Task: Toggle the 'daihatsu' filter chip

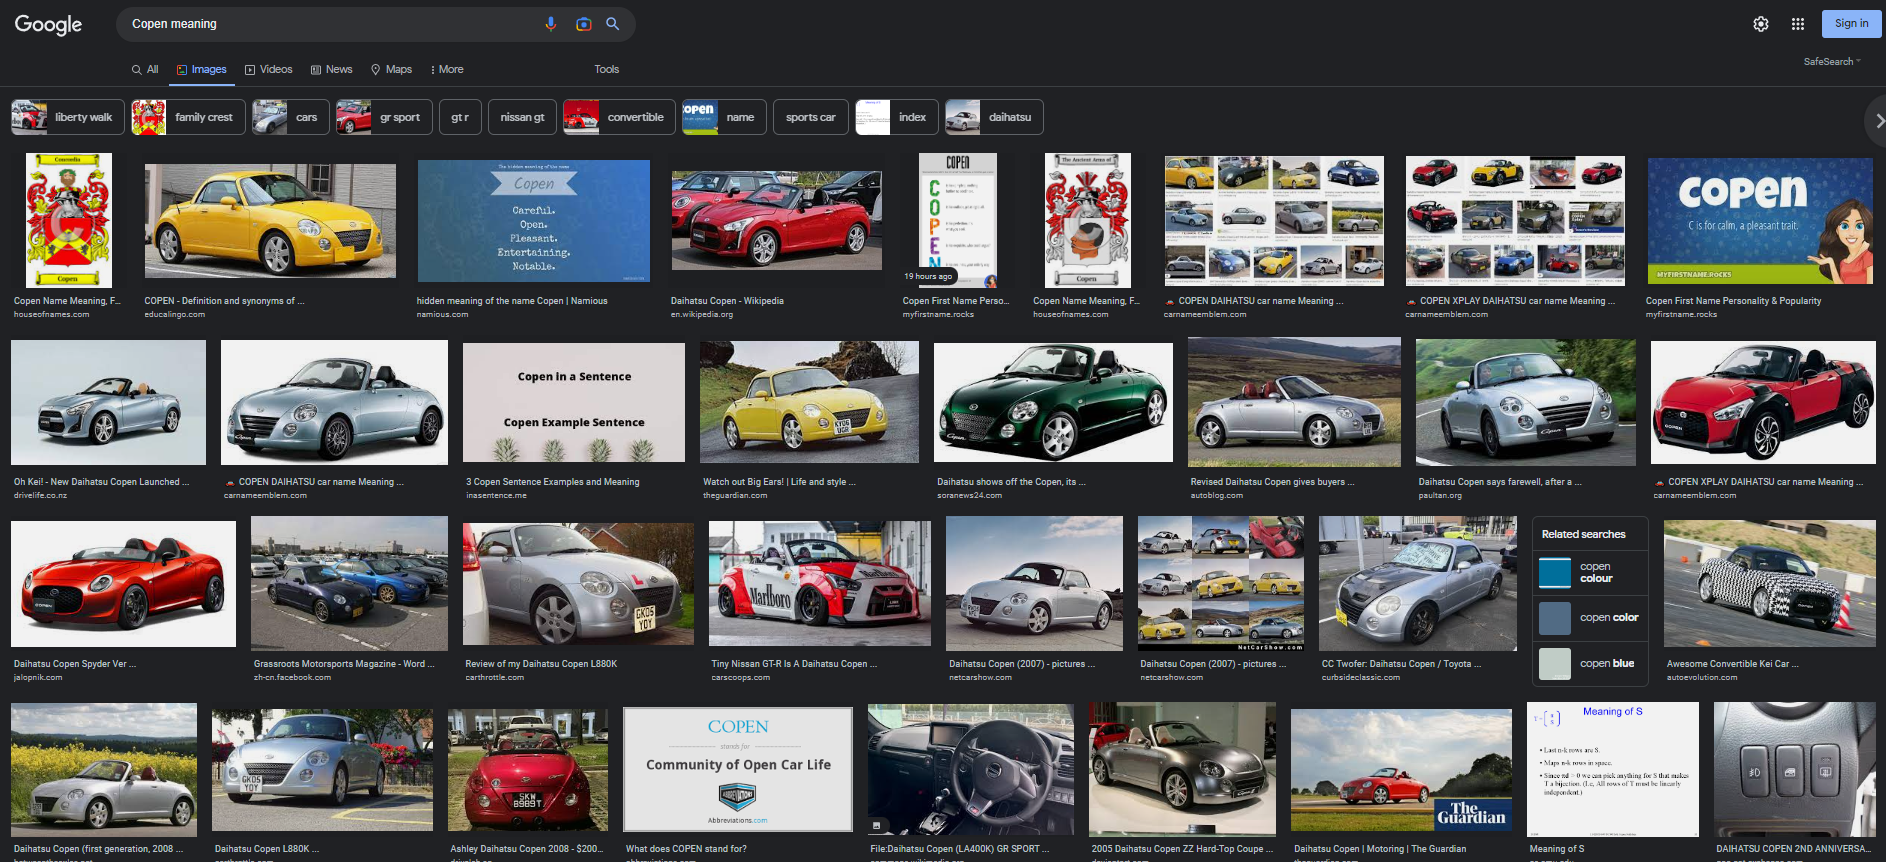Action: (994, 117)
